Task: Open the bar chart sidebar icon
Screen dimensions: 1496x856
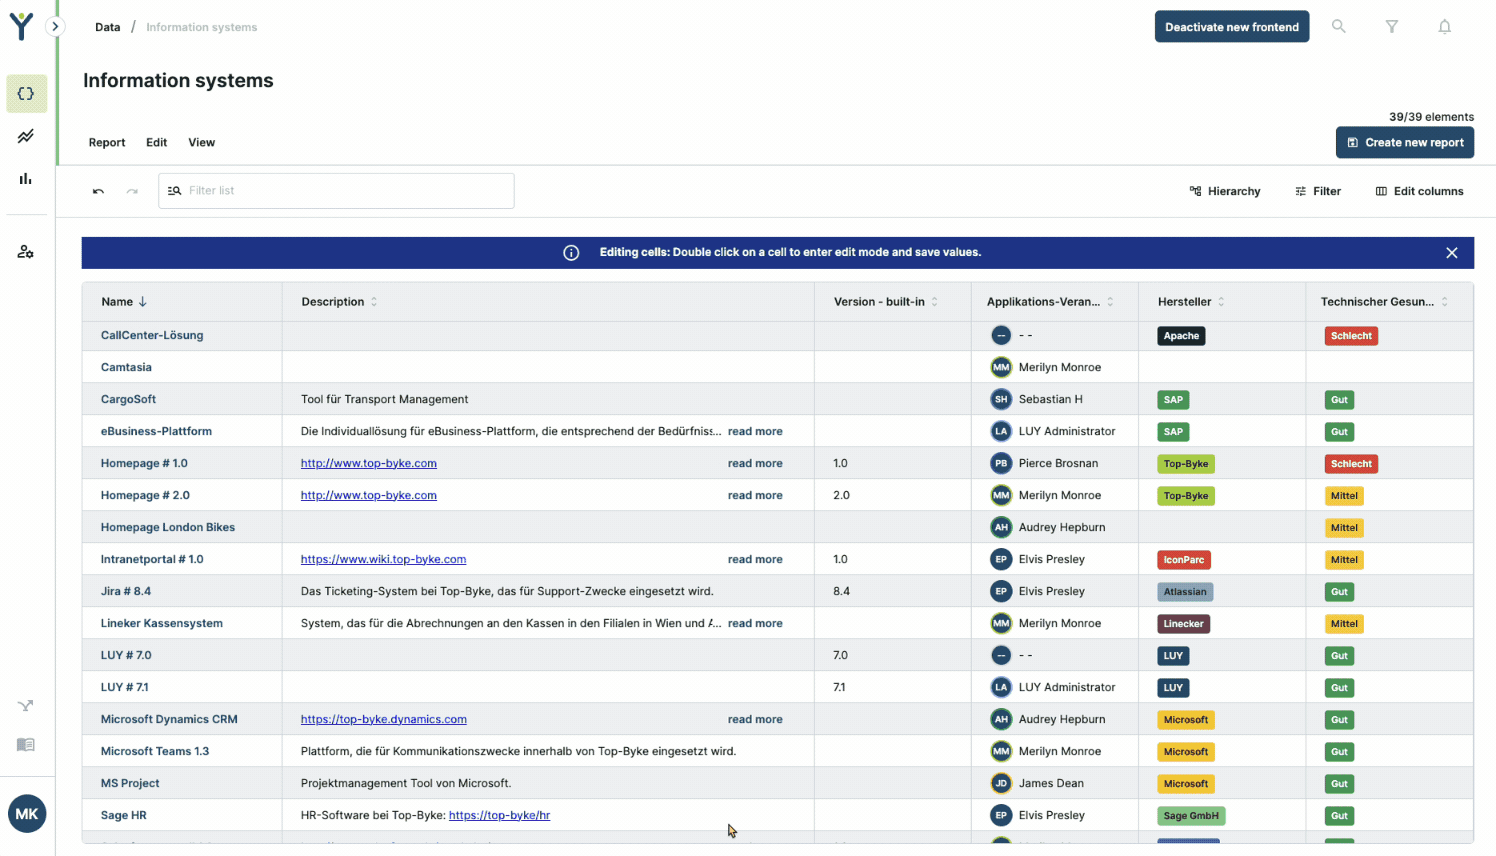Action: [x=26, y=179]
